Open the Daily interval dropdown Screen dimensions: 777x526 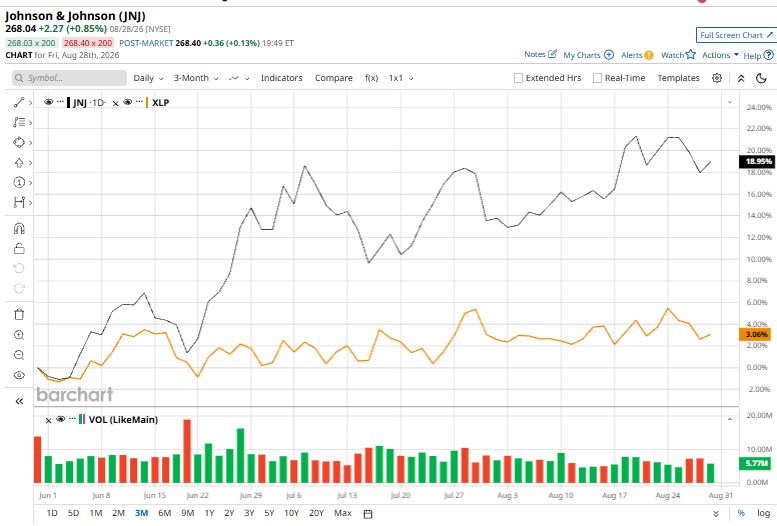[148, 78]
